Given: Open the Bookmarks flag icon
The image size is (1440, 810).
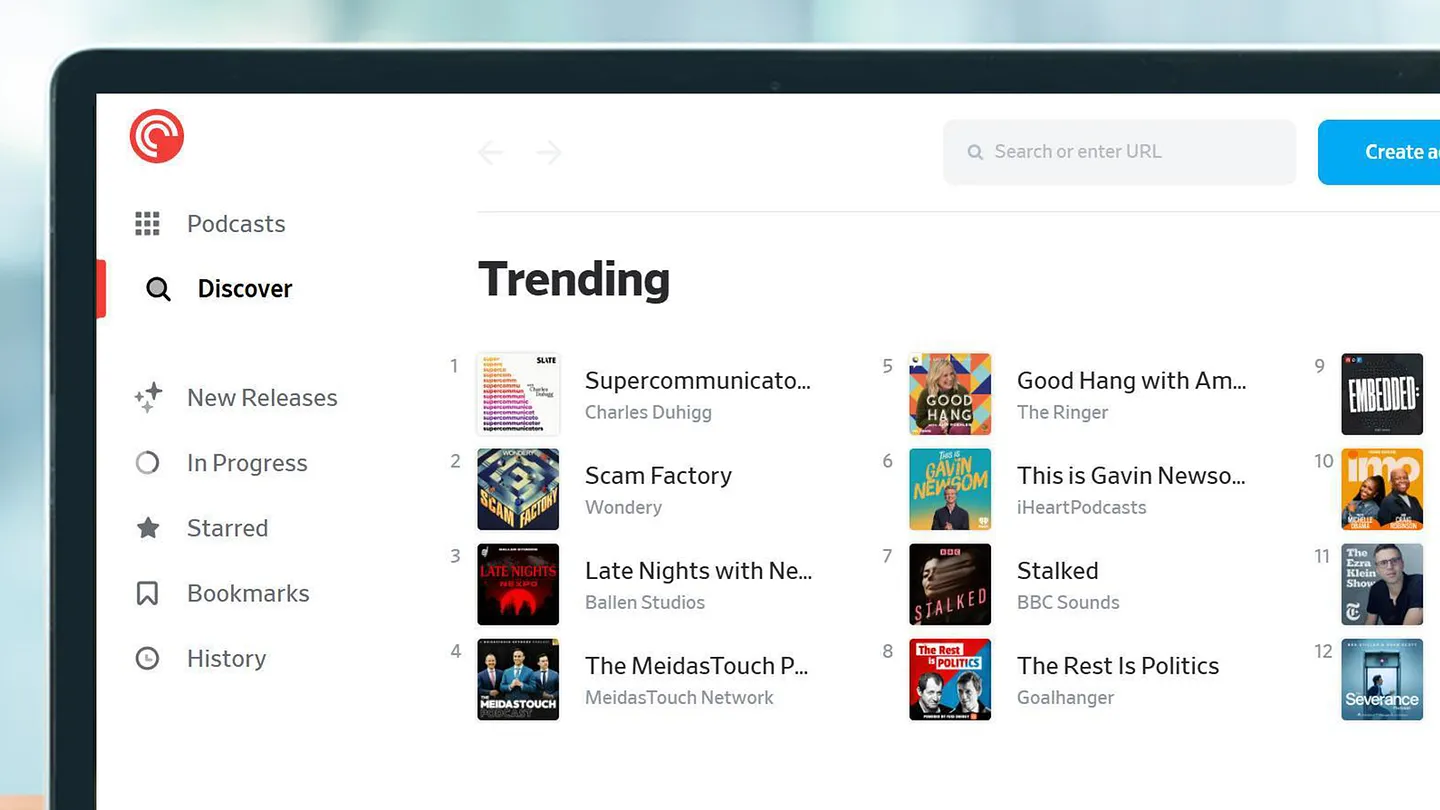Looking at the screenshot, I should pyautogui.click(x=147, y=593).
